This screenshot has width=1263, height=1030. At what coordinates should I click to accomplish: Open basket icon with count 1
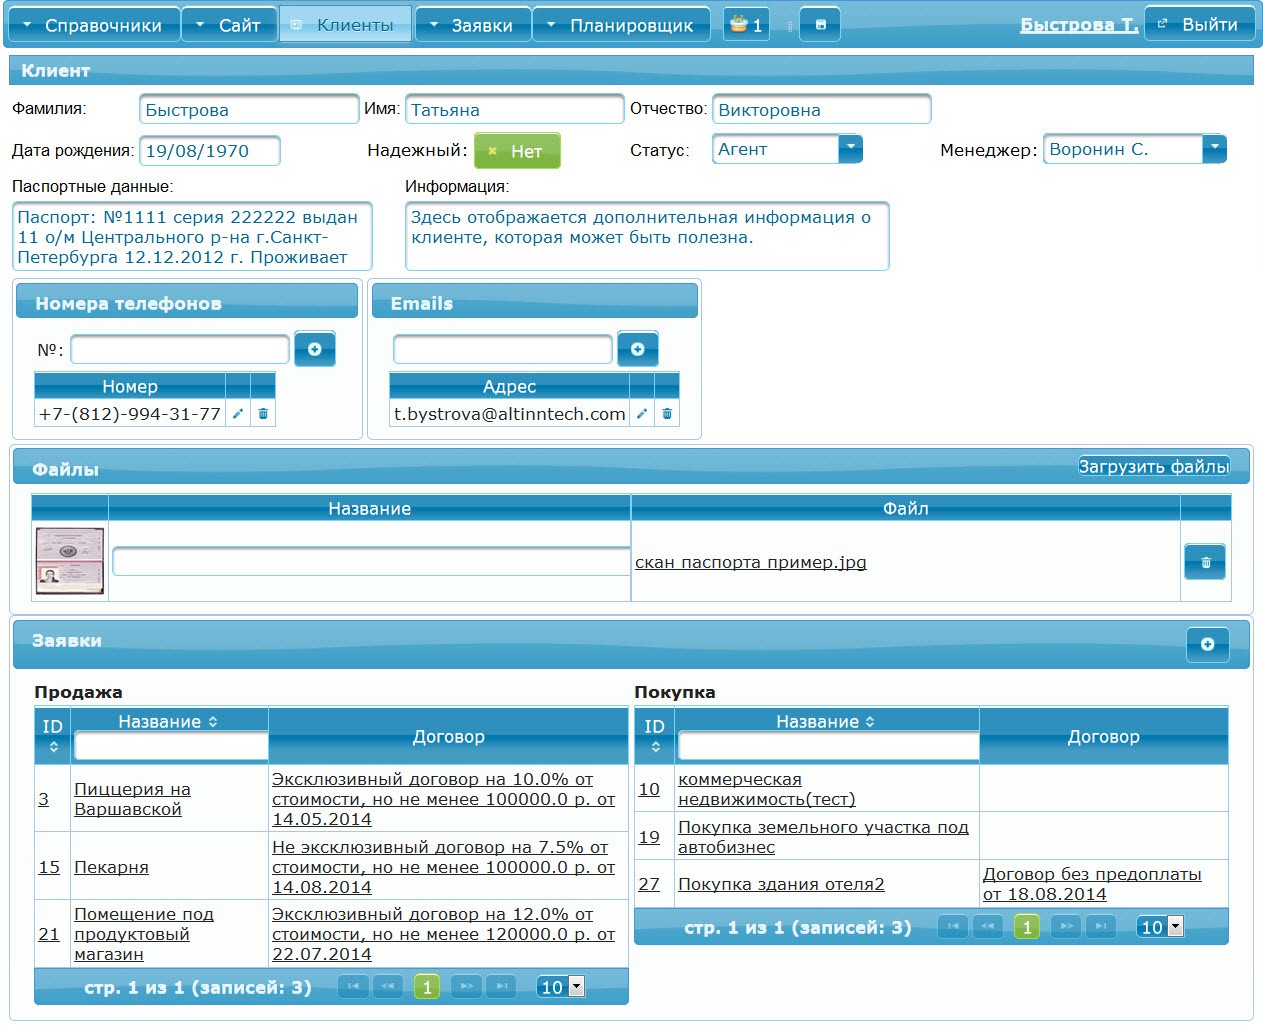click(746, 24)
